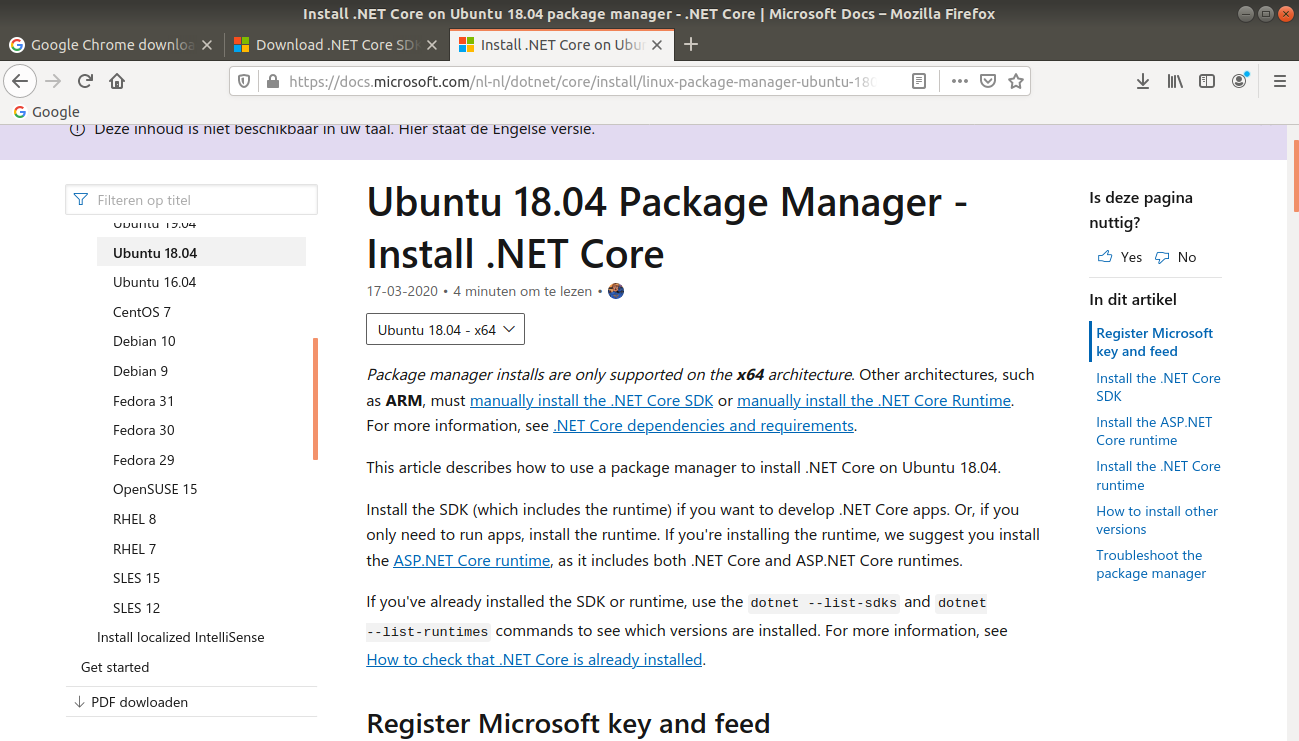Open page actions three-dot menu
Screen dimensions: 1299x741
(960, 81)
